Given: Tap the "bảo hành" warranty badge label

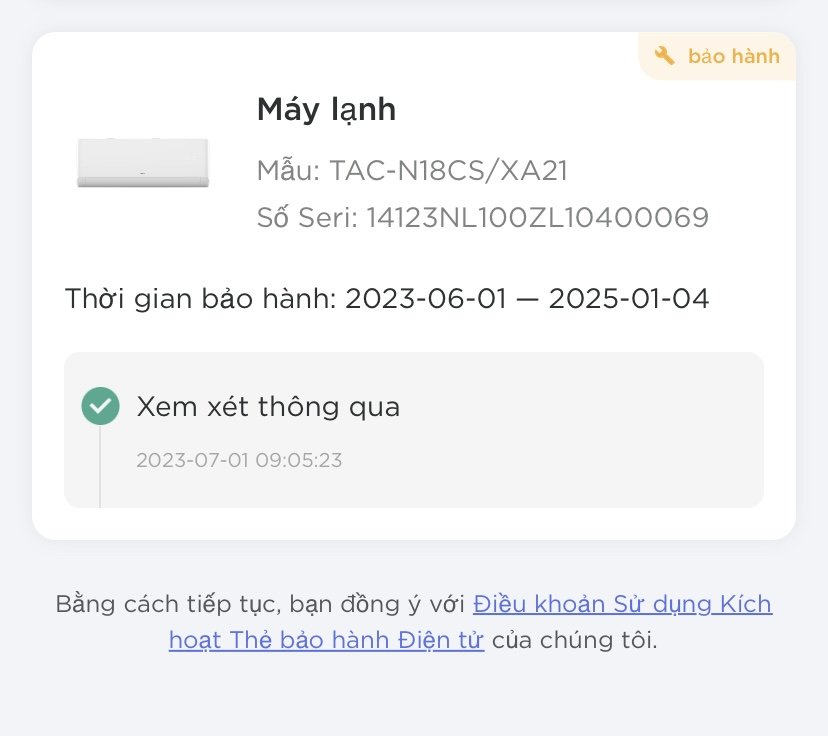Looking at the screenshot, I should click(733, 56).
